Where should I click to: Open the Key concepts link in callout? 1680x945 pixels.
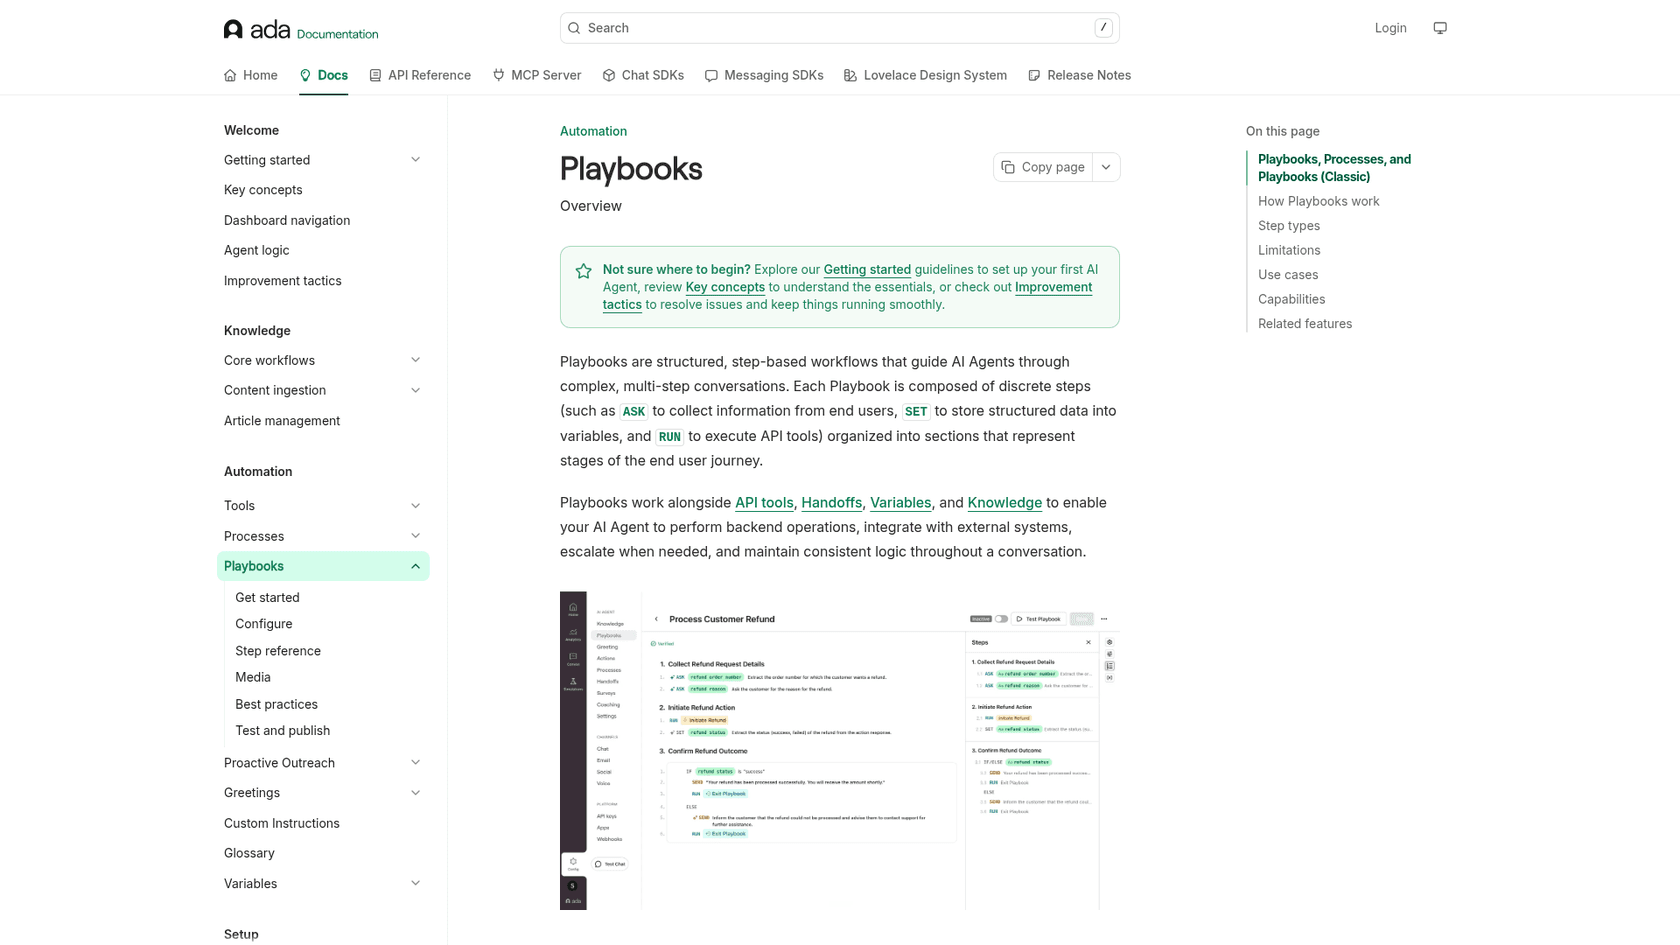(725, 287)
